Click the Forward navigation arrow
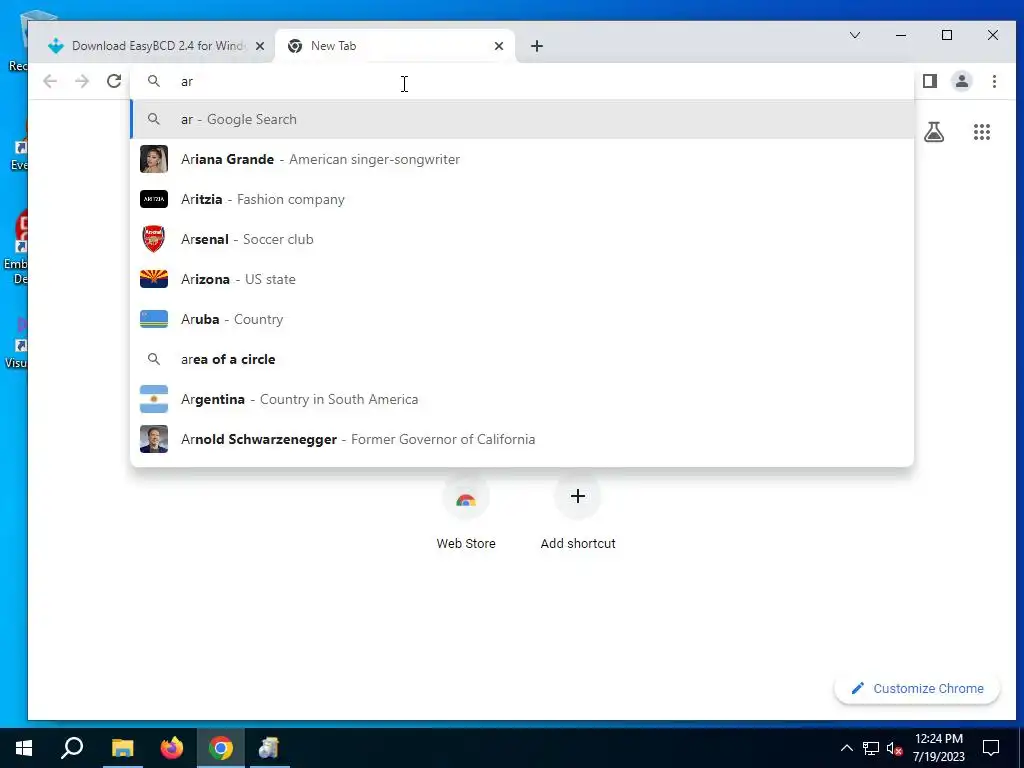The height and width of the screenshot is (768, 1024). tap(82, 81)
